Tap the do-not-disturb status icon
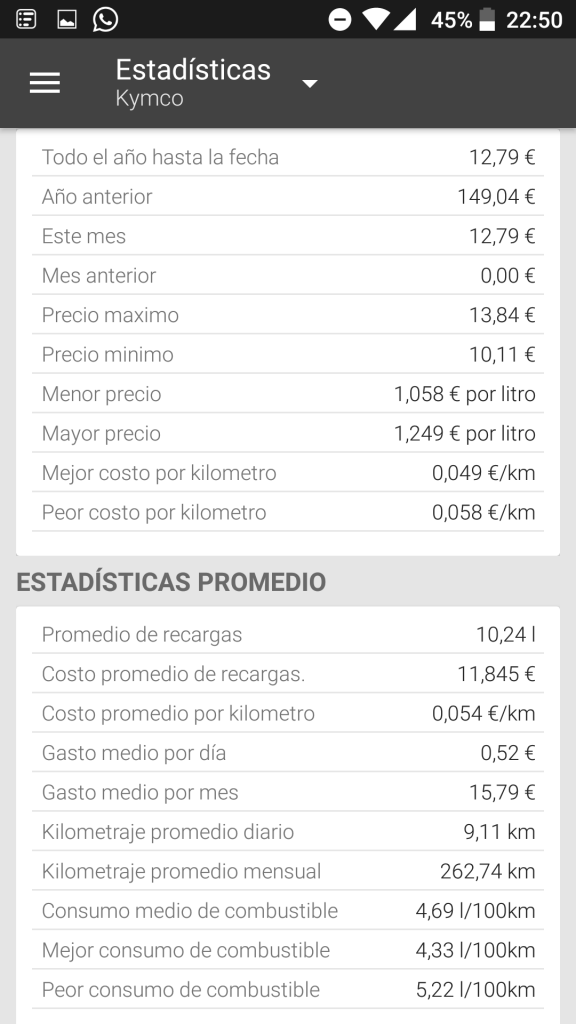This screenshot has height=1024, width=576. [x=340, y=20]
